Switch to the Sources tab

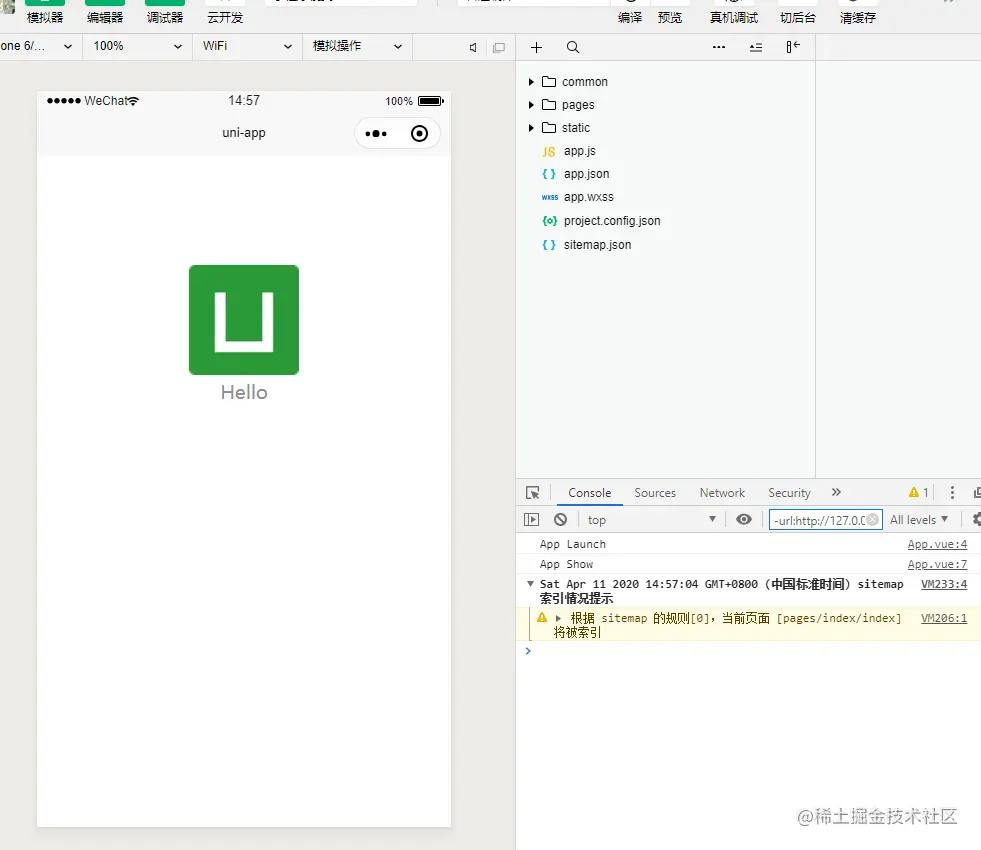(655, 493)
